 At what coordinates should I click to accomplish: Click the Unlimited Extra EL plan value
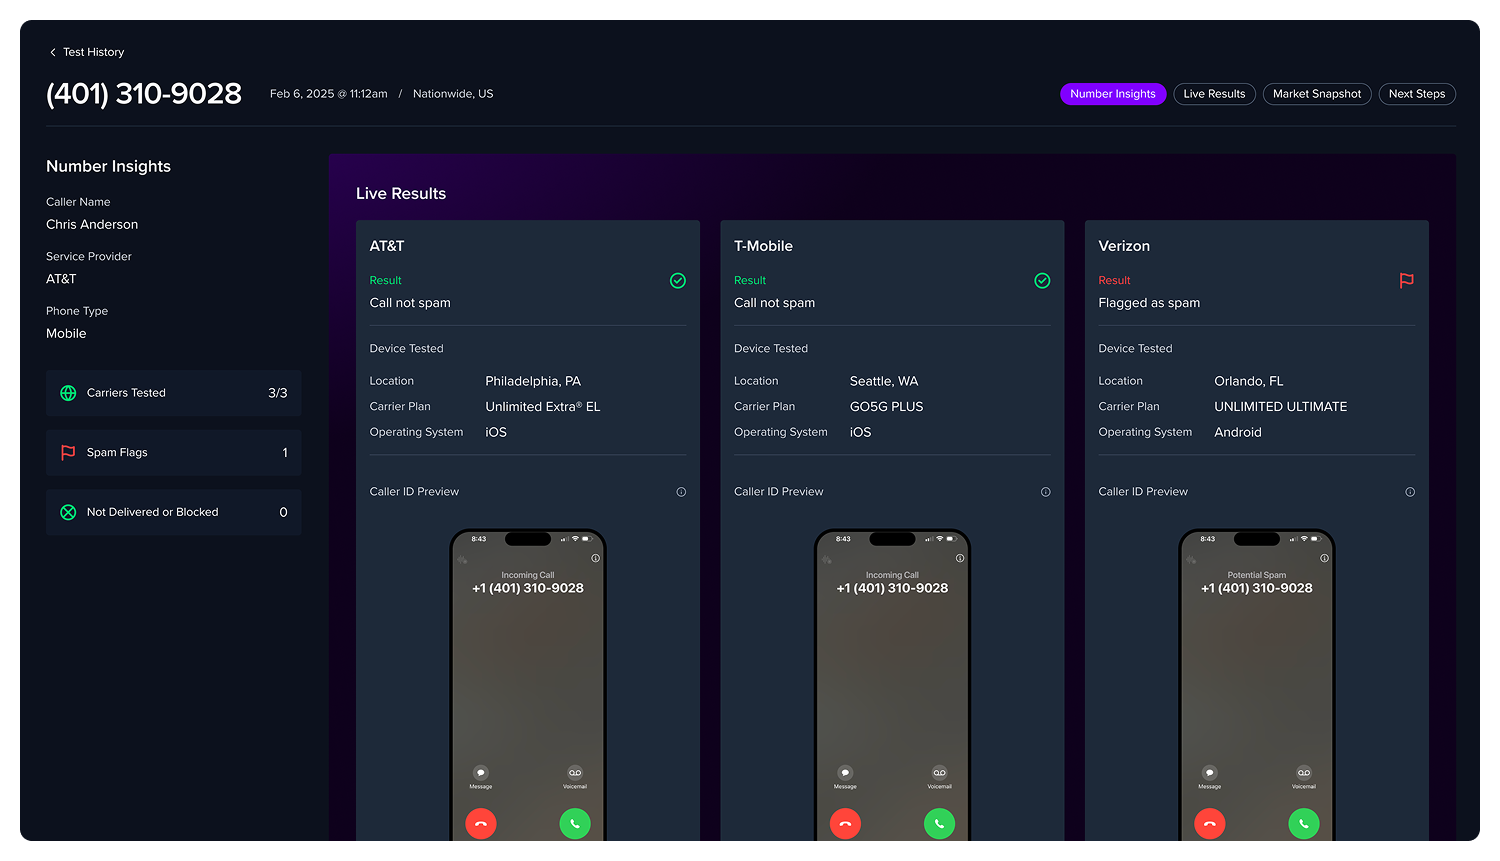pos(543,407)
